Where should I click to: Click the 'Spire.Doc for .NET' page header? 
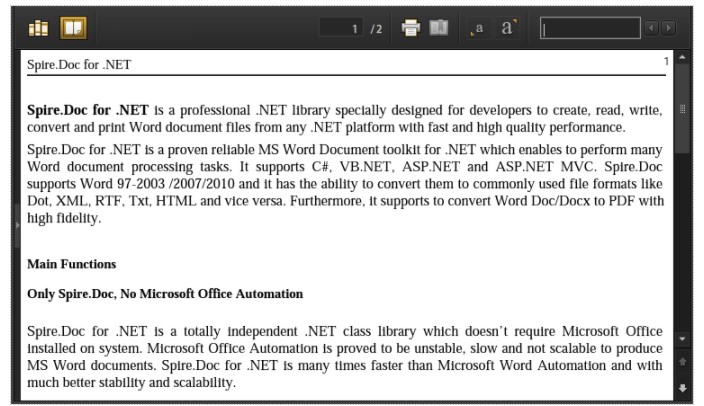point(79,65)
